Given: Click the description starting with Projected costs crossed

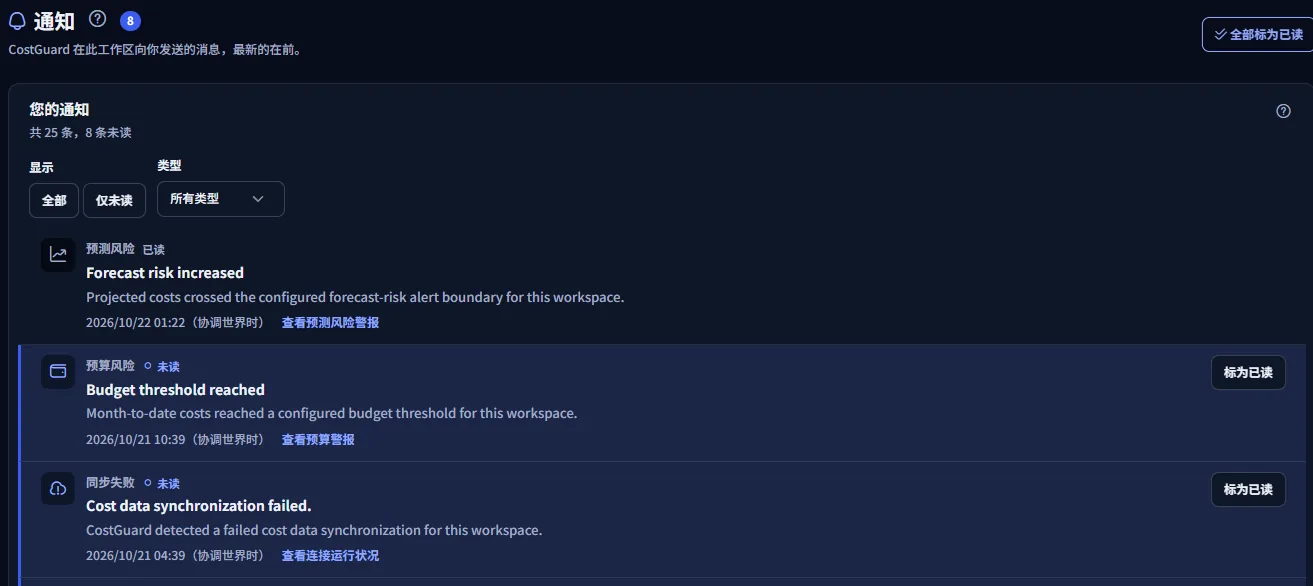Looking at the screenshot, I should pyautogui.click(x=355, y=297).
